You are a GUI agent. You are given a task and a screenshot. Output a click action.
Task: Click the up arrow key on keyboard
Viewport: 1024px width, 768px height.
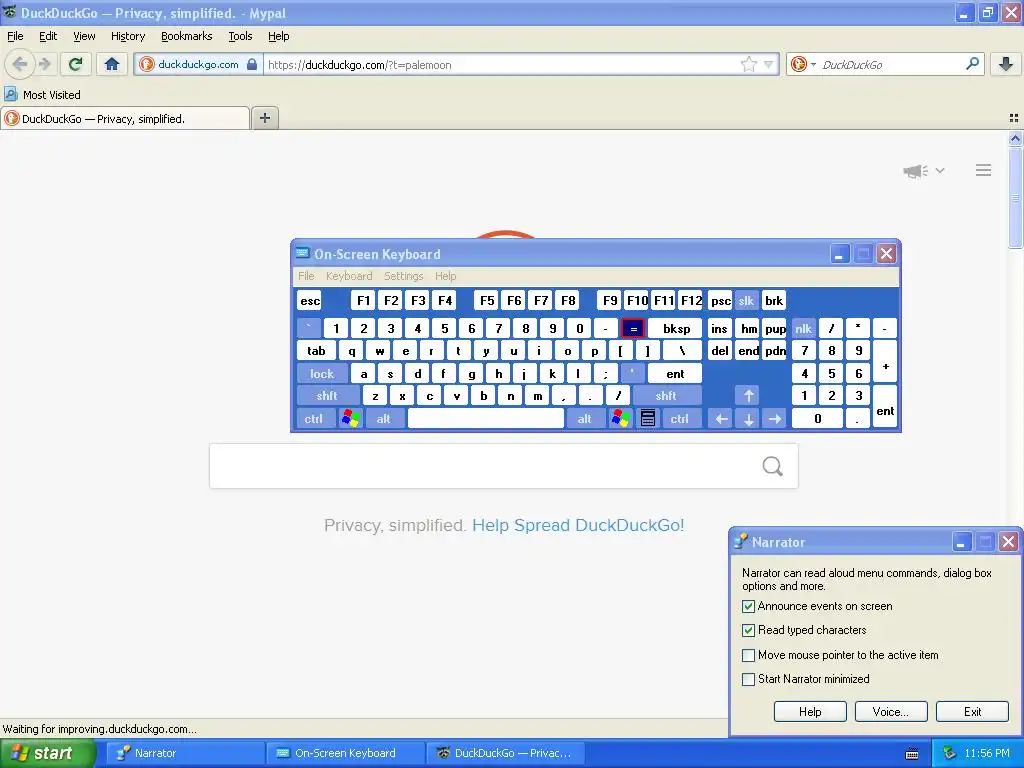tap(748, 396)
